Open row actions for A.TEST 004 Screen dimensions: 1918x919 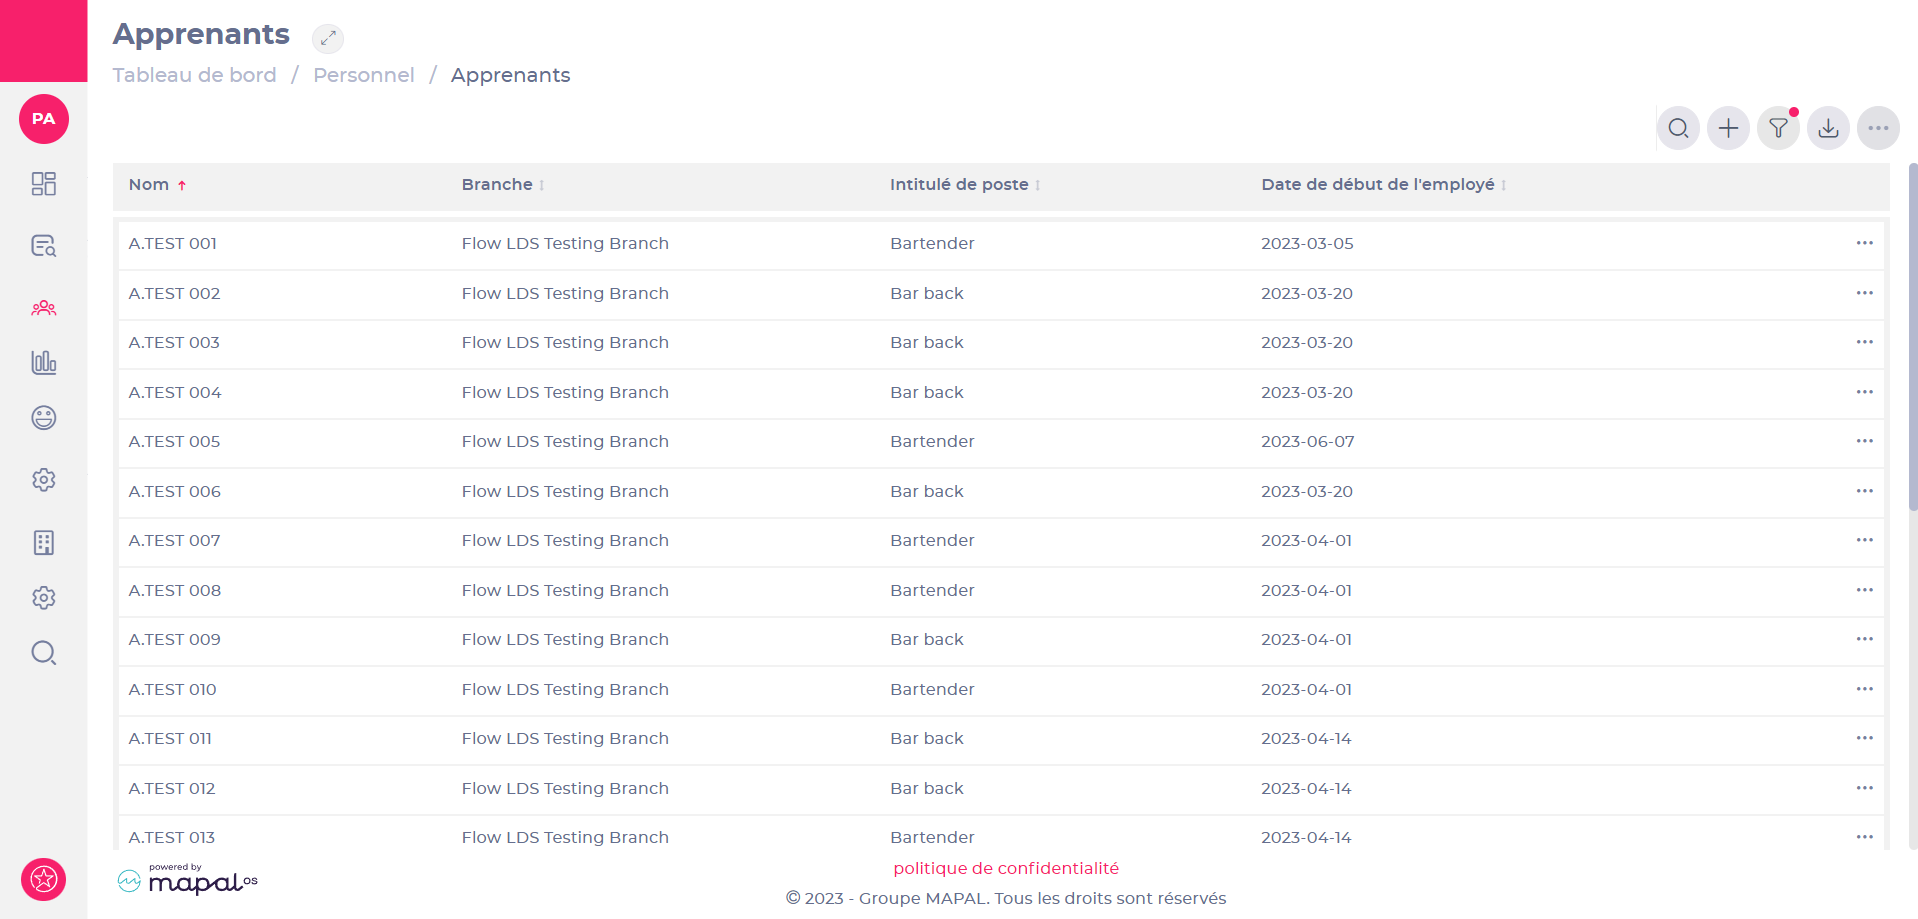(1865, 392)
